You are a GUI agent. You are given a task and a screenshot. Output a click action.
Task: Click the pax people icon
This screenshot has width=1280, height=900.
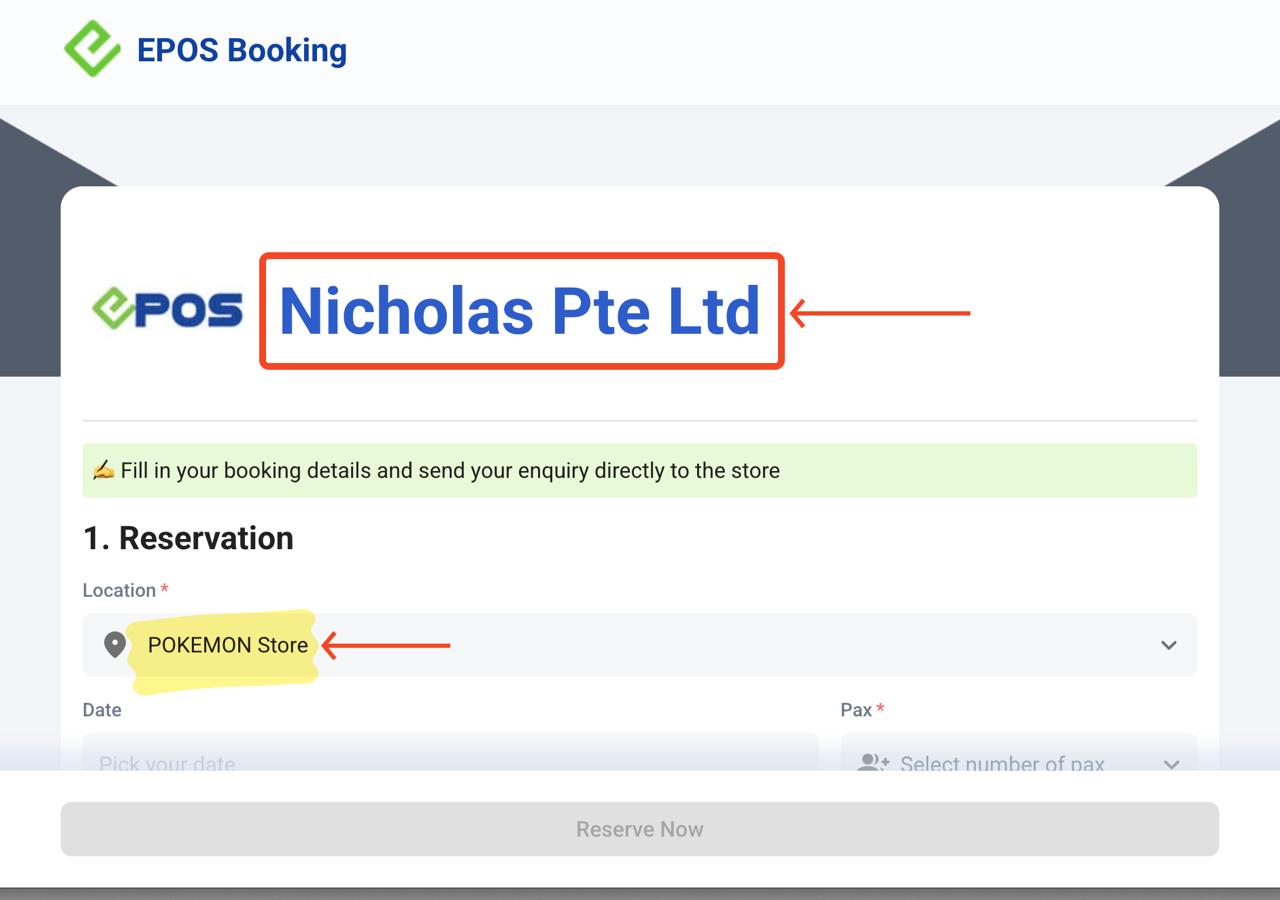[x=873, y=763]
